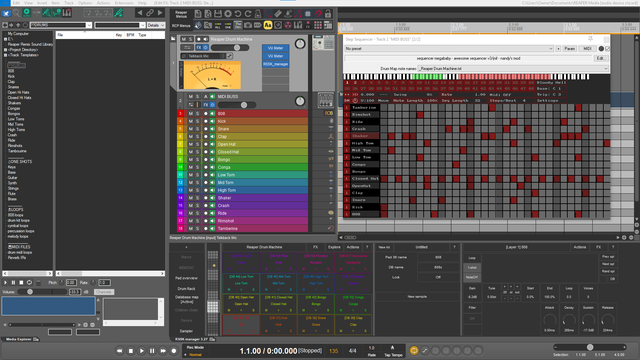Click the mixer faders icon in RCP toolbar
The width and height of the screenshot is (640, 360).
pyautogui.click(x=298, y=25)
